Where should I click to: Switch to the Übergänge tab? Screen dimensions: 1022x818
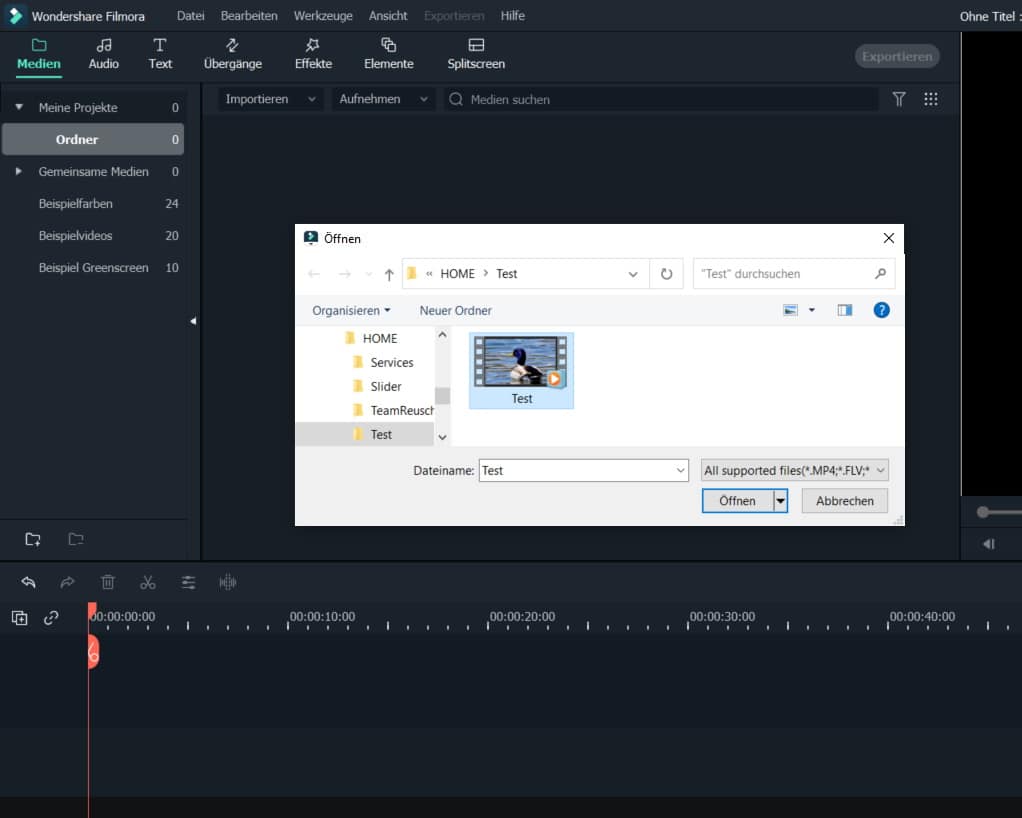tap(232, 54)
